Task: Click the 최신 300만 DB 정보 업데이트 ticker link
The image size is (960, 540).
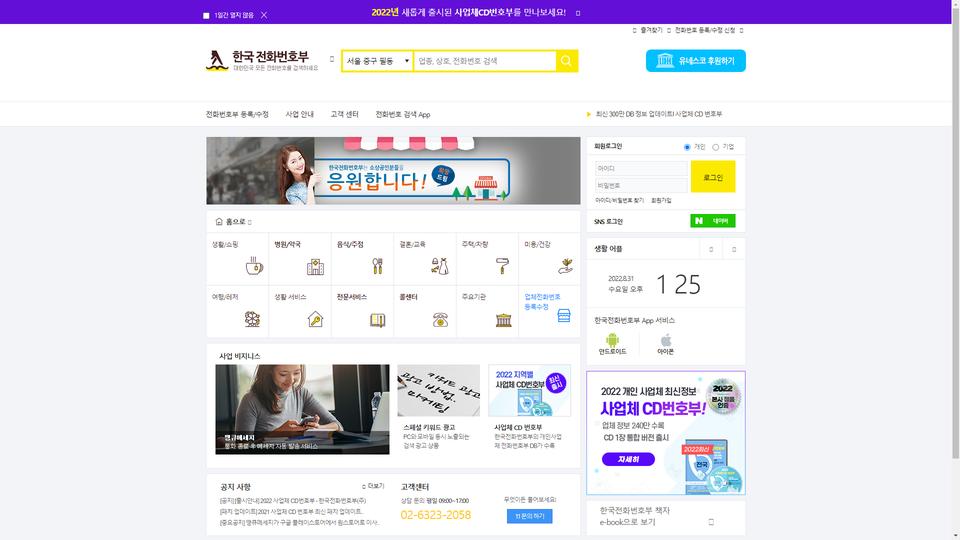Action: [x=659, y=114]
